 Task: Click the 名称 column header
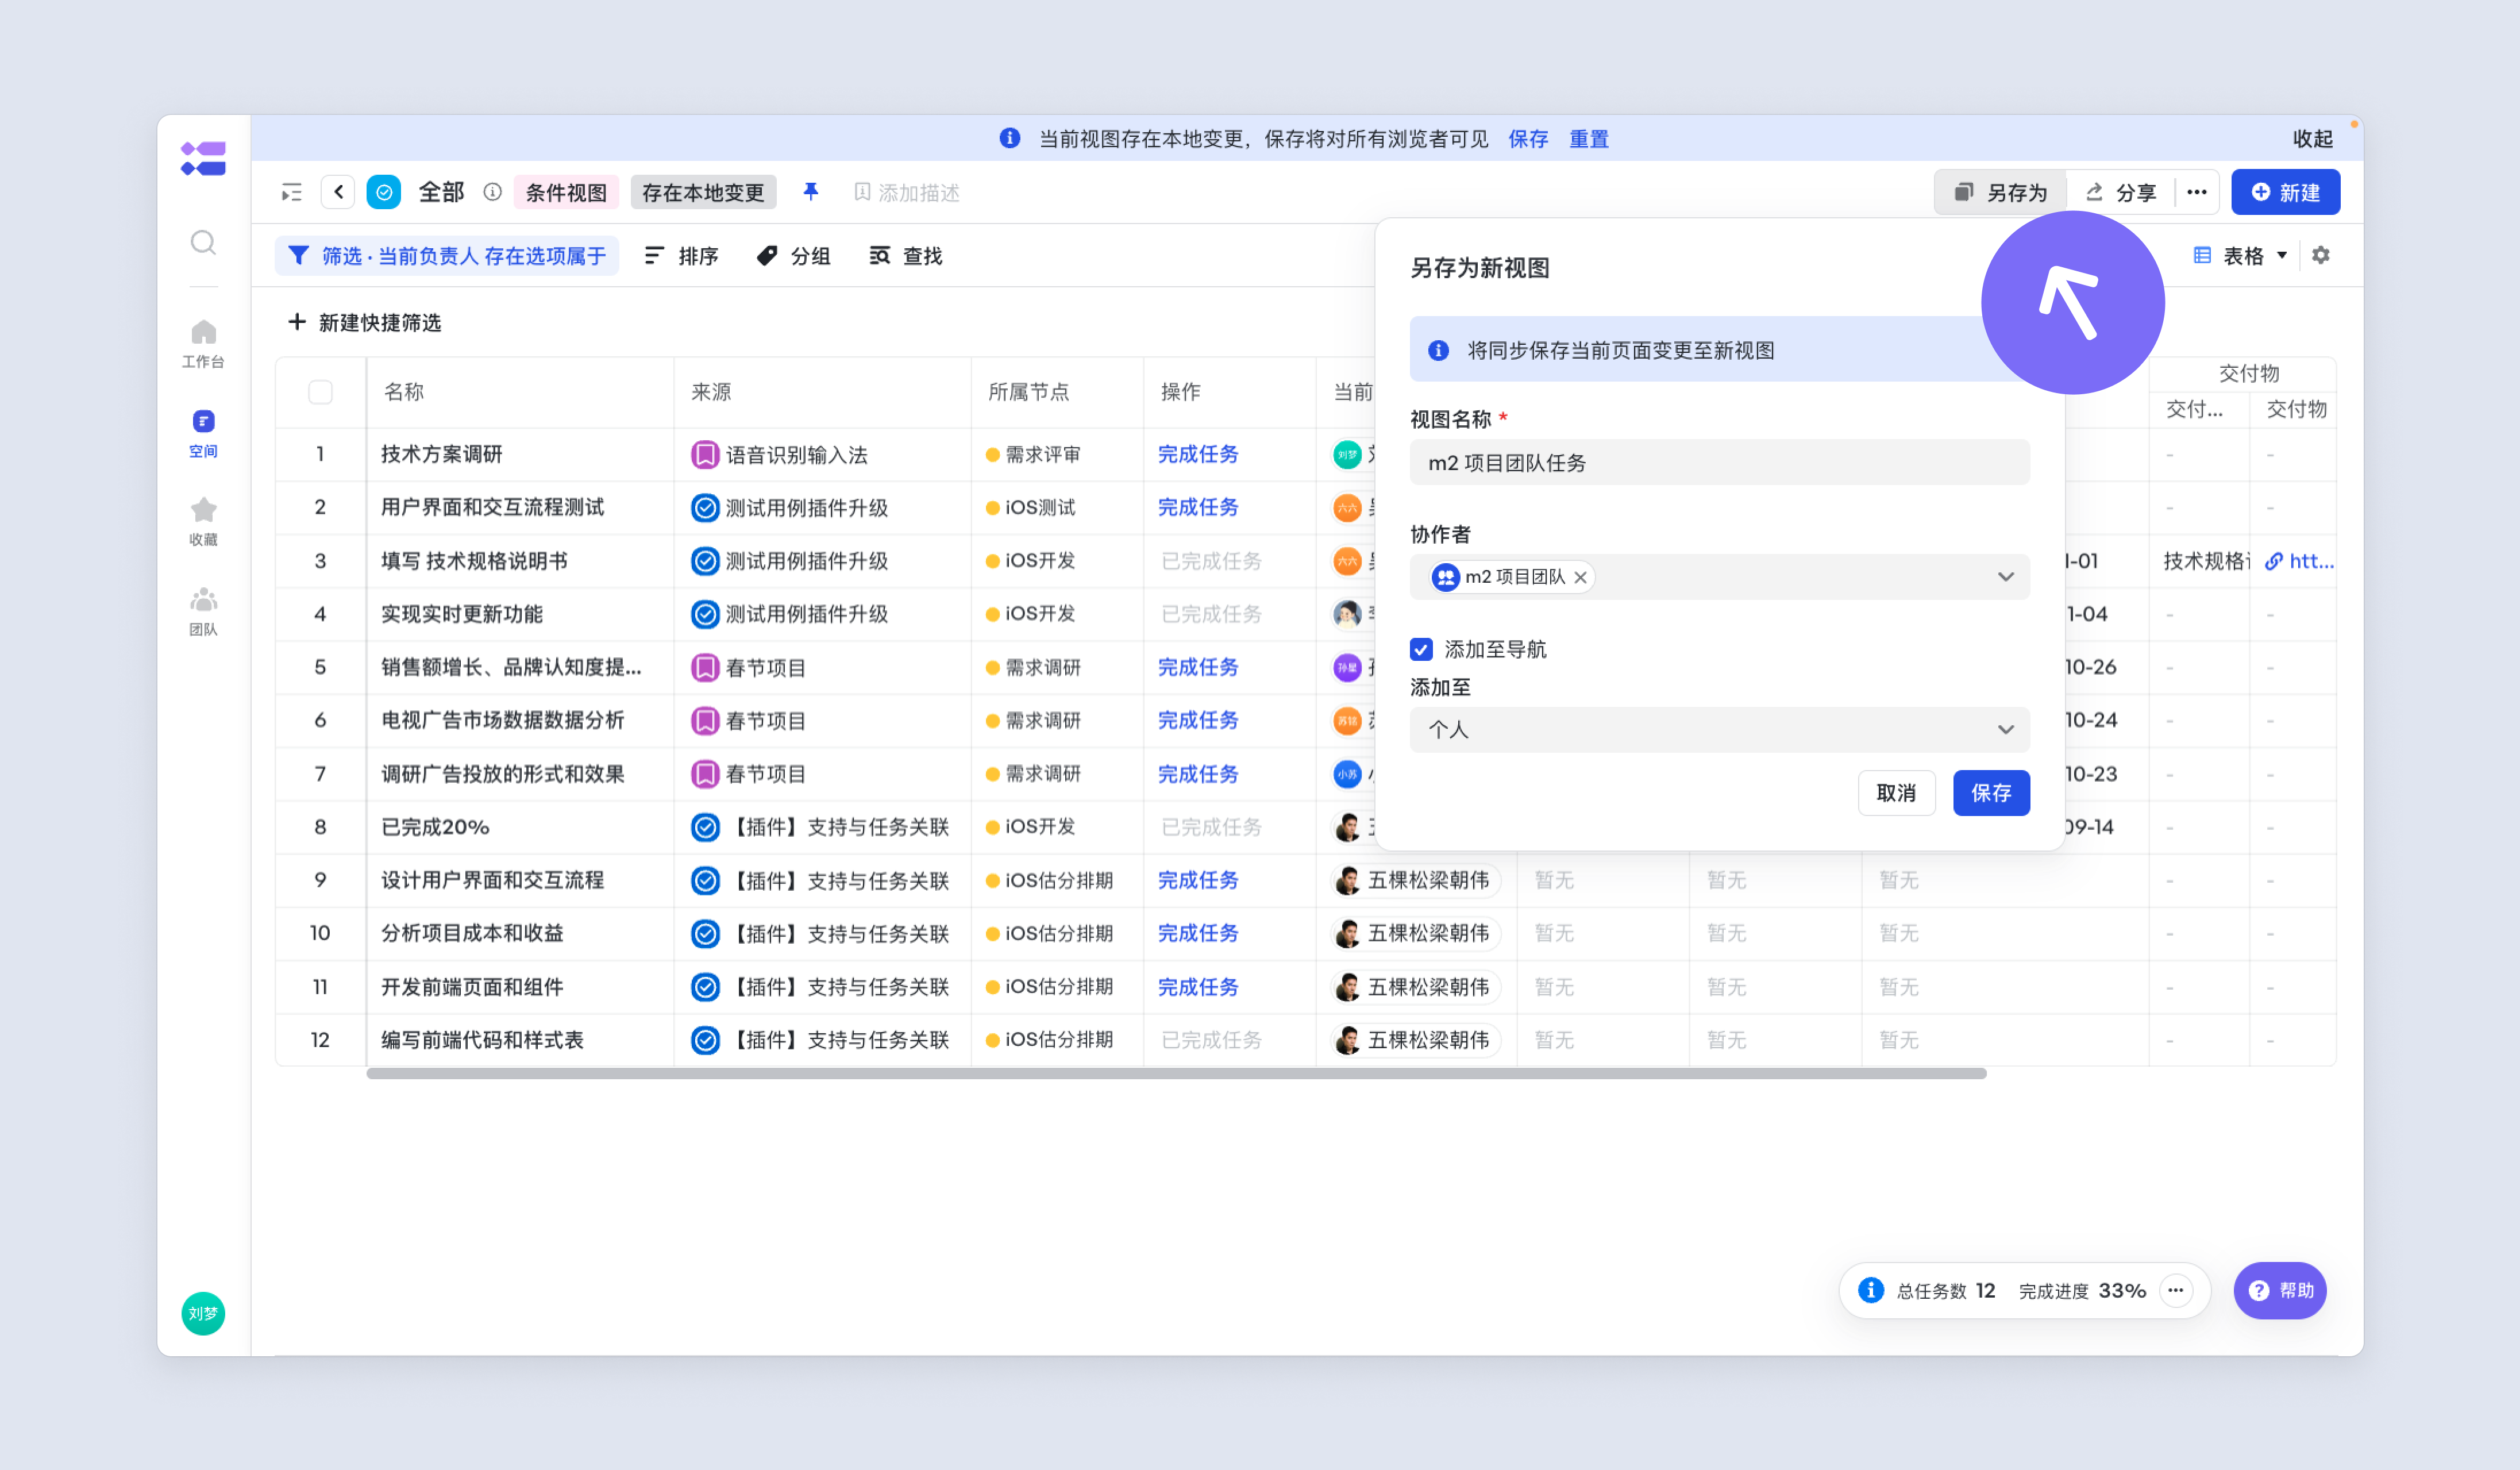click(404, 392)
